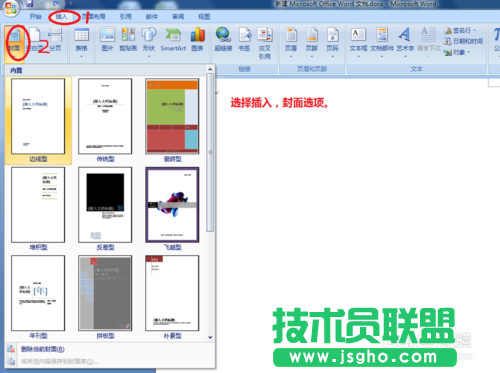500x373 pixels.
Task: Select the 拼板型 cover page thumbnail
Action: (105, 293)
